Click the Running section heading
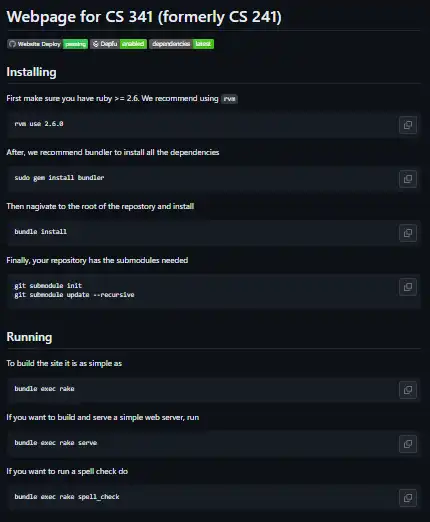Image resolution: width=430 pixels, height=522 pixels. (x=29, y=337)
